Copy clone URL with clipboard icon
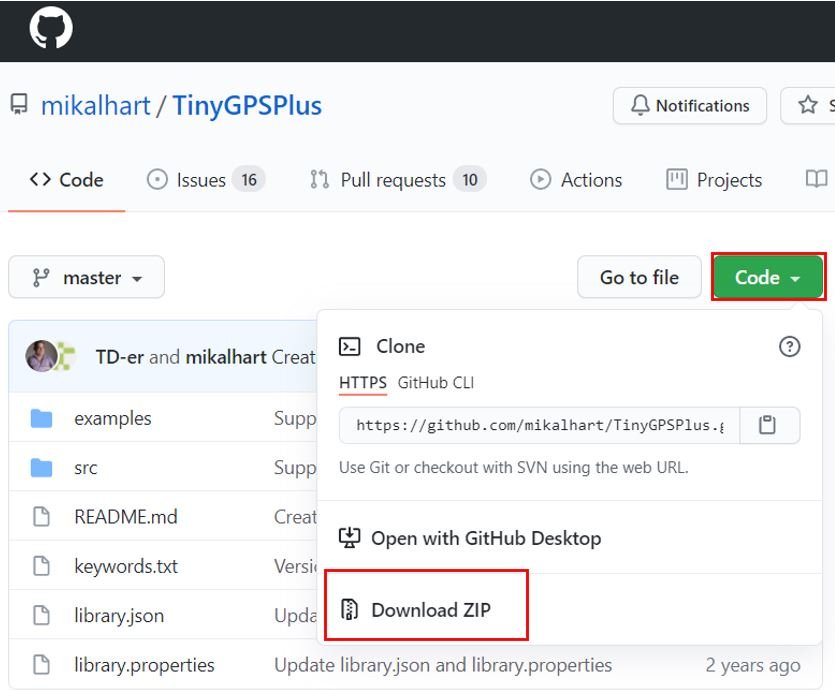This screenshot has height=690, width=835. pyautogui.click(x=767, y=425)
